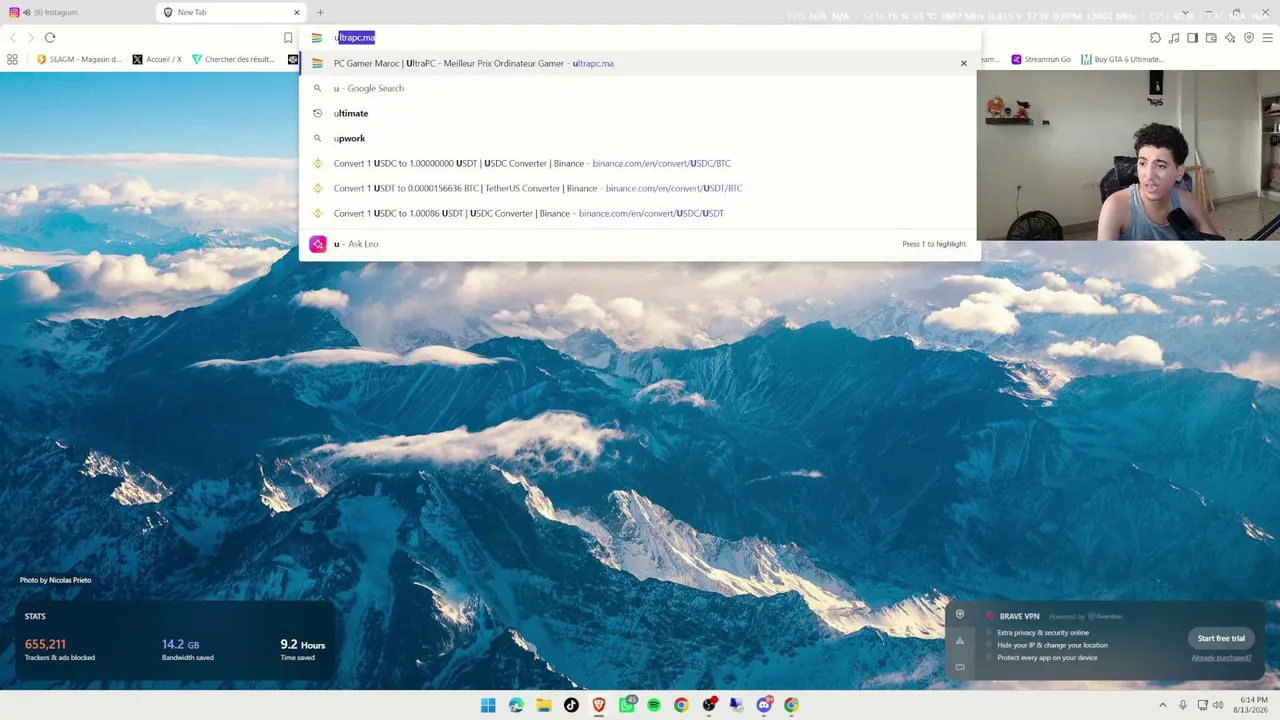This screenshot has width=1280, height=720.
Task: Click the 655,211 trackers blocked stat
Action: click(60, 650)
